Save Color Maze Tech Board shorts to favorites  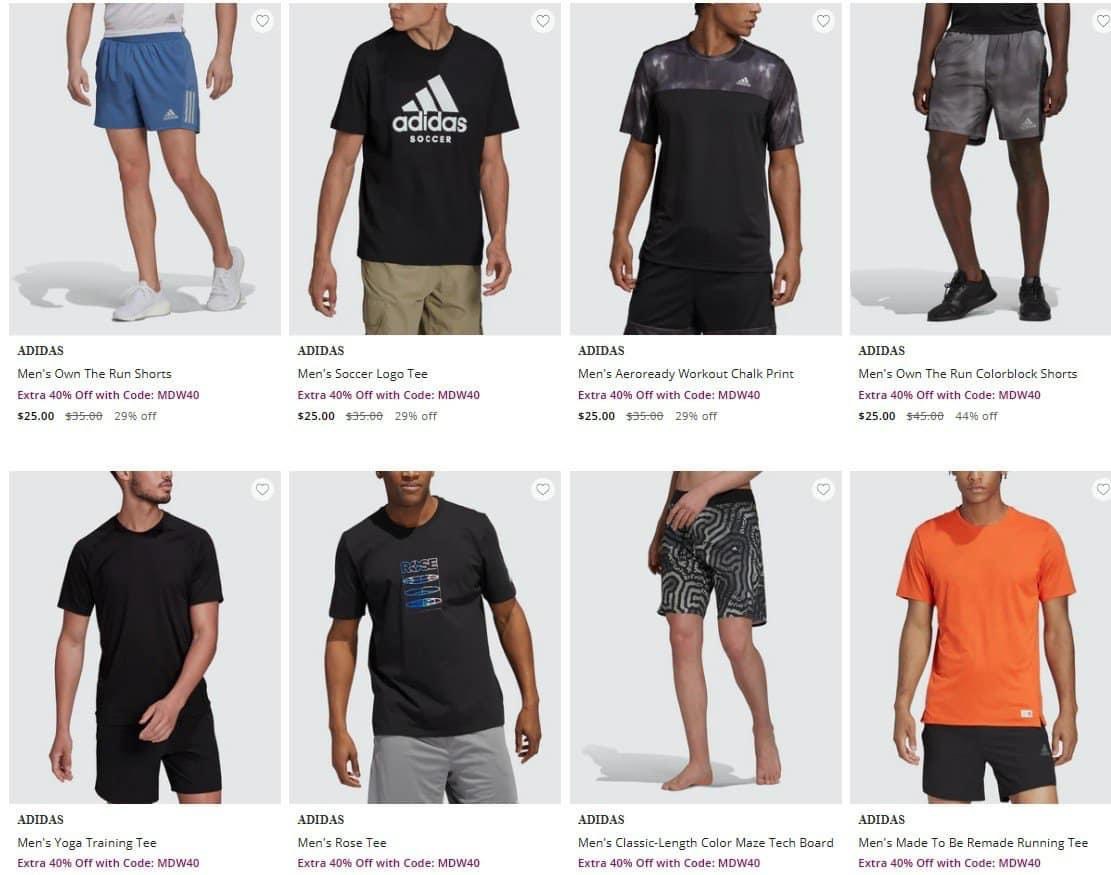[823, 489]
